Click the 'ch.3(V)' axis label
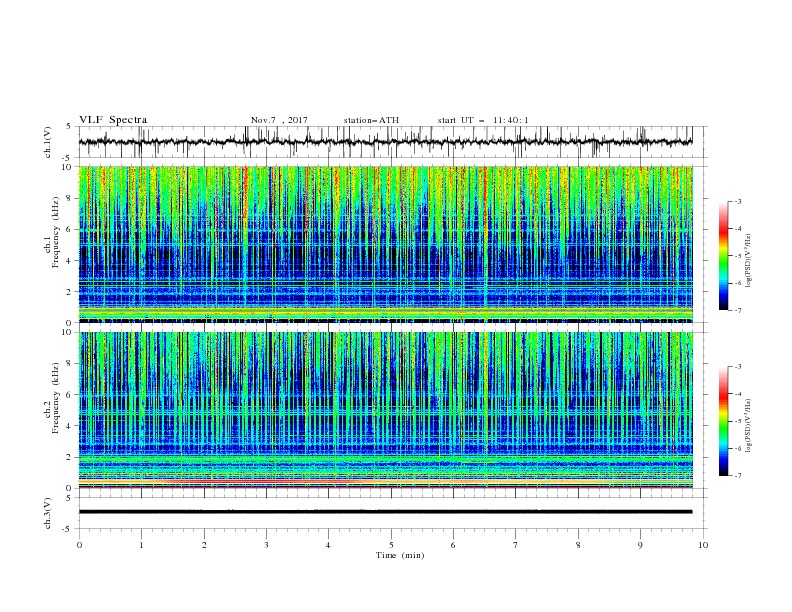792x612 pixels. point(48,513)
